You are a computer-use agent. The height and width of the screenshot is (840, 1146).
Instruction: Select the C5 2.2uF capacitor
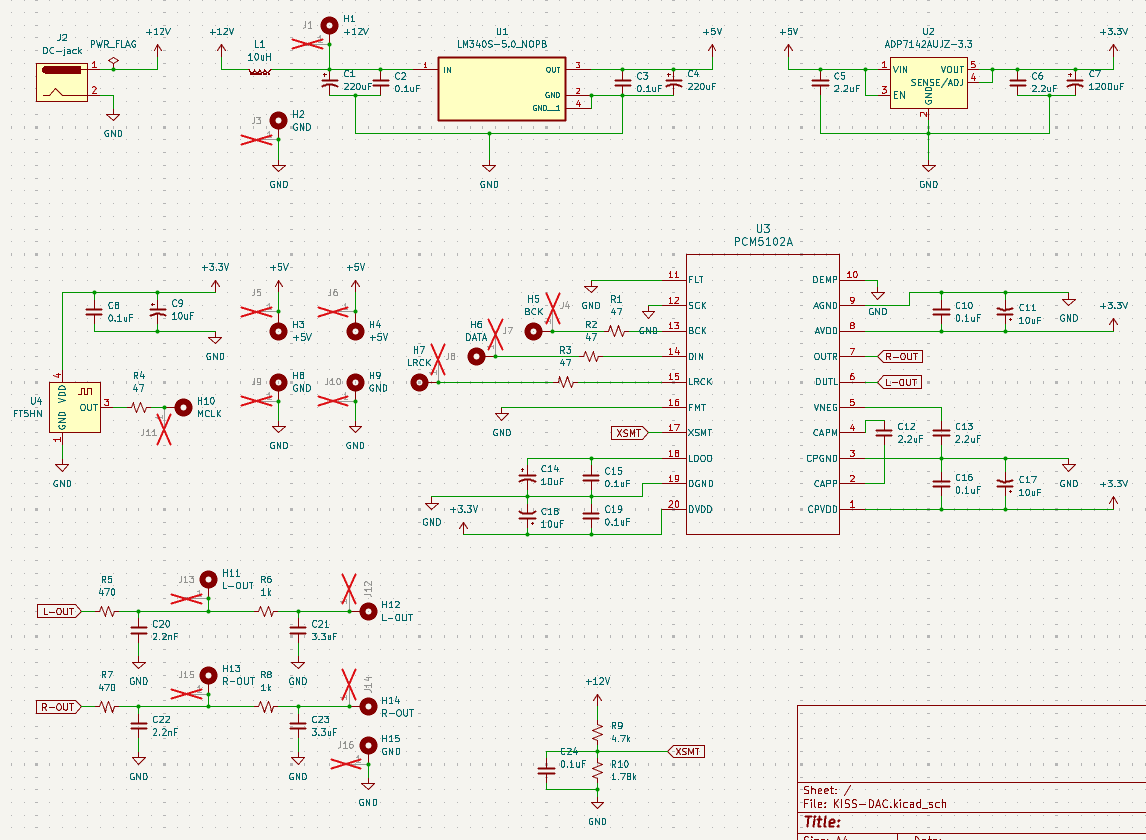tap(820, 83)
